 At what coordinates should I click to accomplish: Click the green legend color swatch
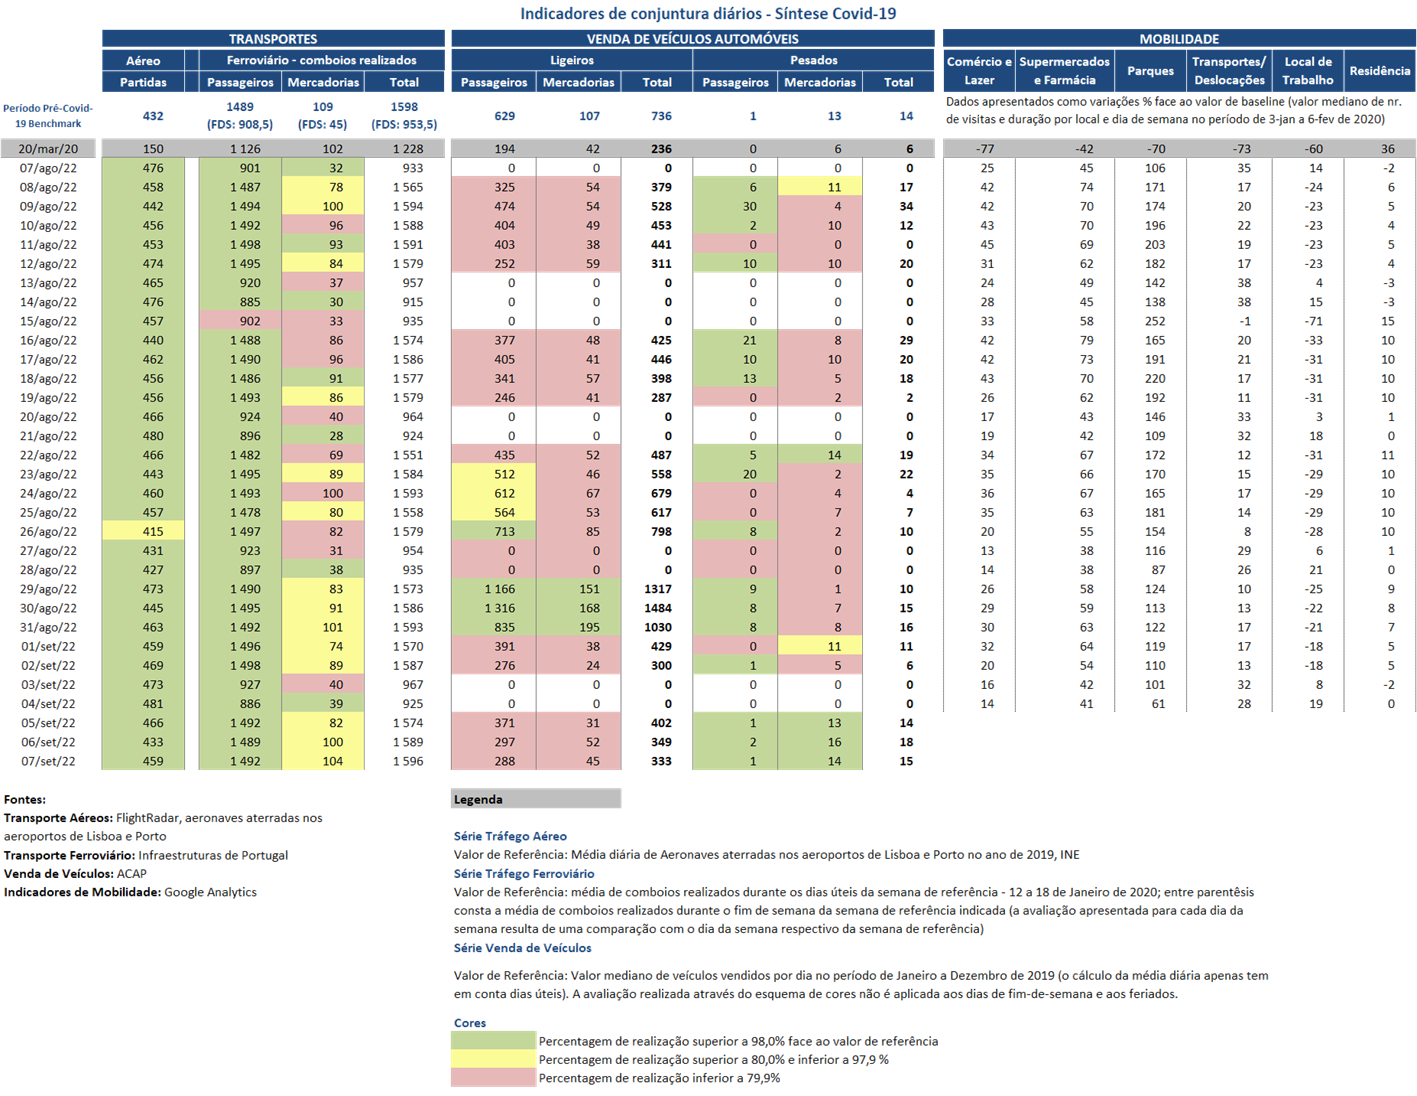coord(493,1041)
